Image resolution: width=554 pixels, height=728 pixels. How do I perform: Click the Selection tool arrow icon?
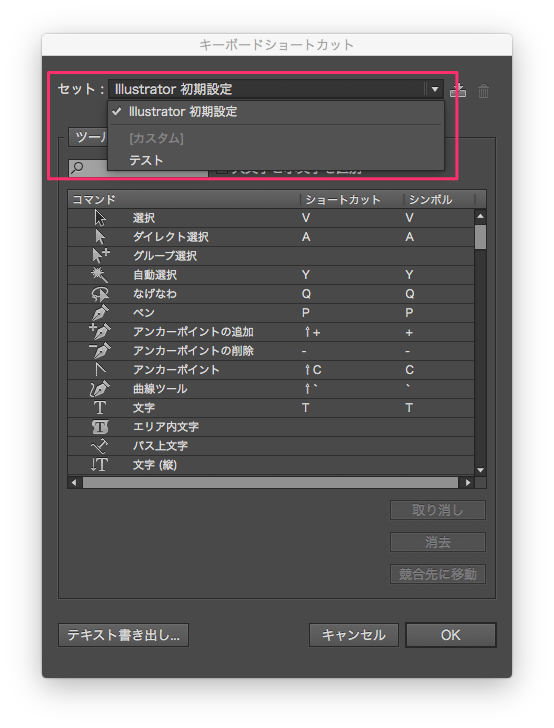[100, 218]
